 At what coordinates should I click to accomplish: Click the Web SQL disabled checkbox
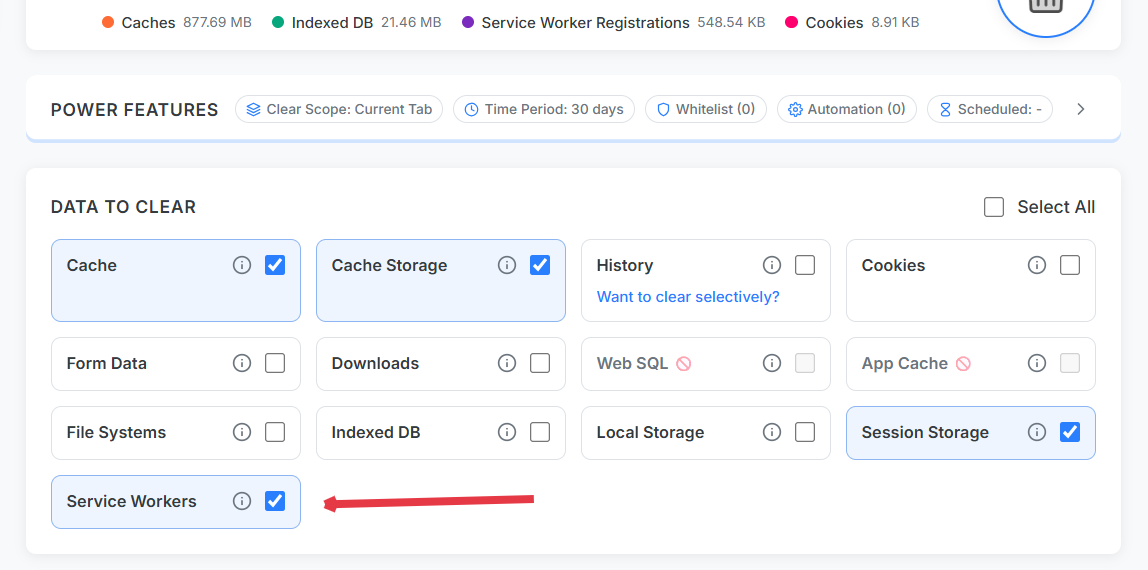click(x=805, y=363)
